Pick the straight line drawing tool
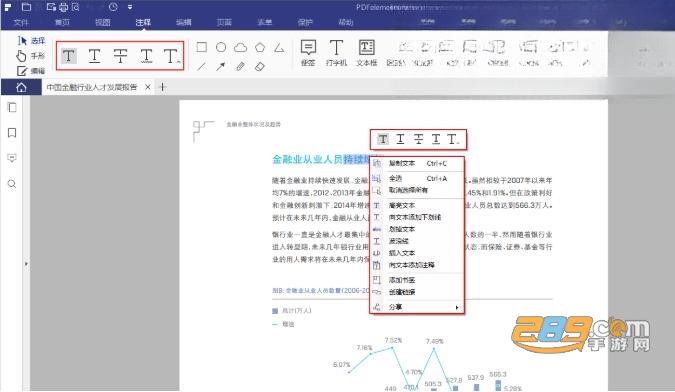The image size is (675, 392). pos(201,67)
